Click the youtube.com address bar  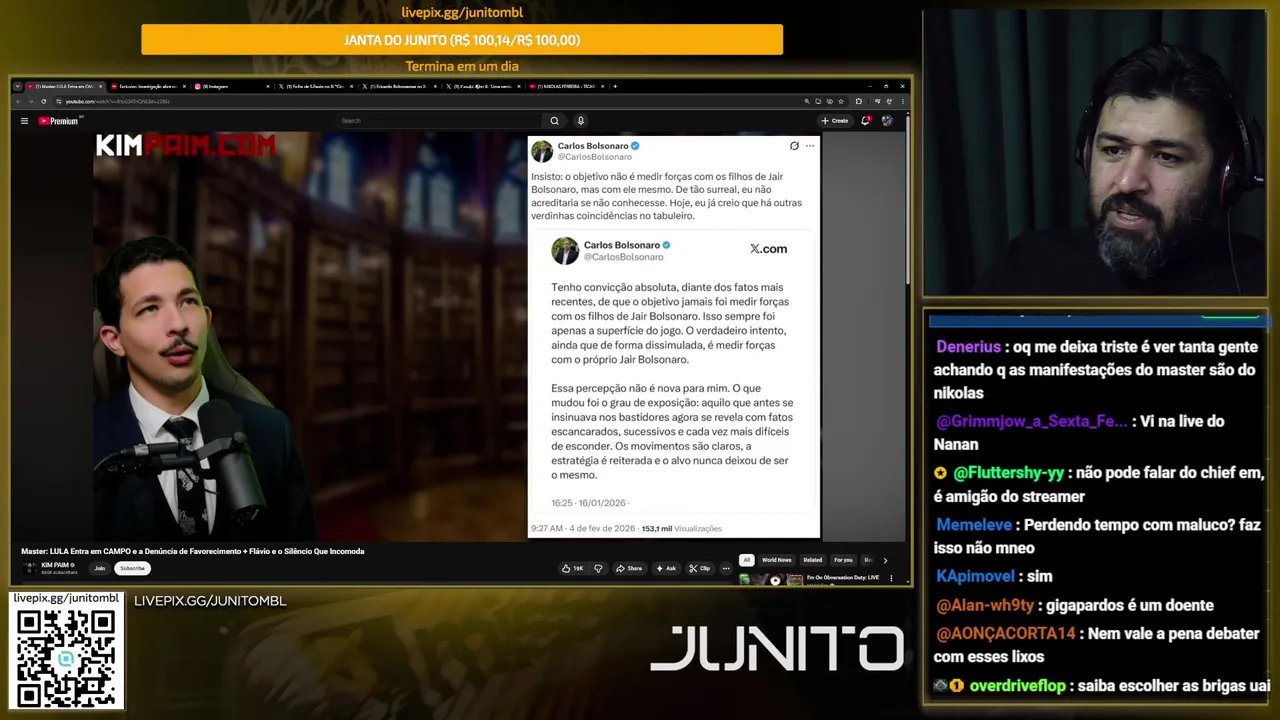[430, 101]
